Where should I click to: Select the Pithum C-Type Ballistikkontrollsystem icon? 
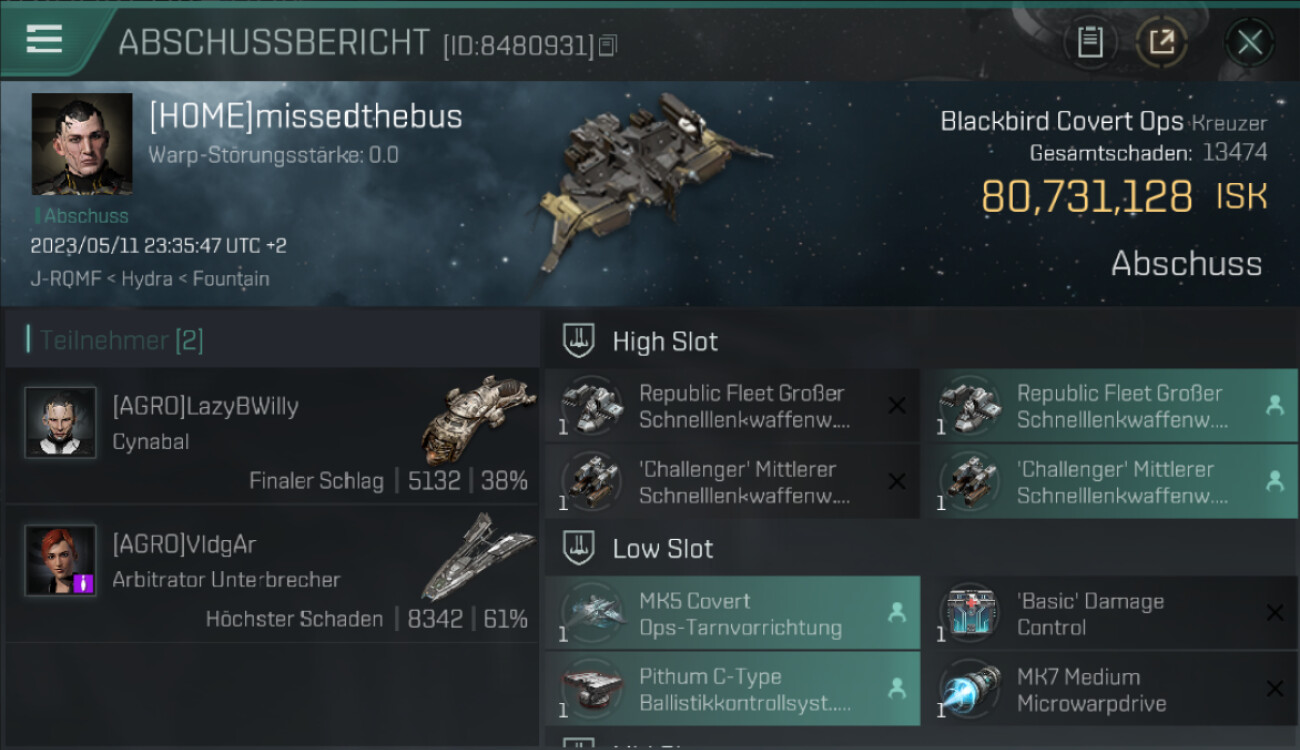click(592, 689)
